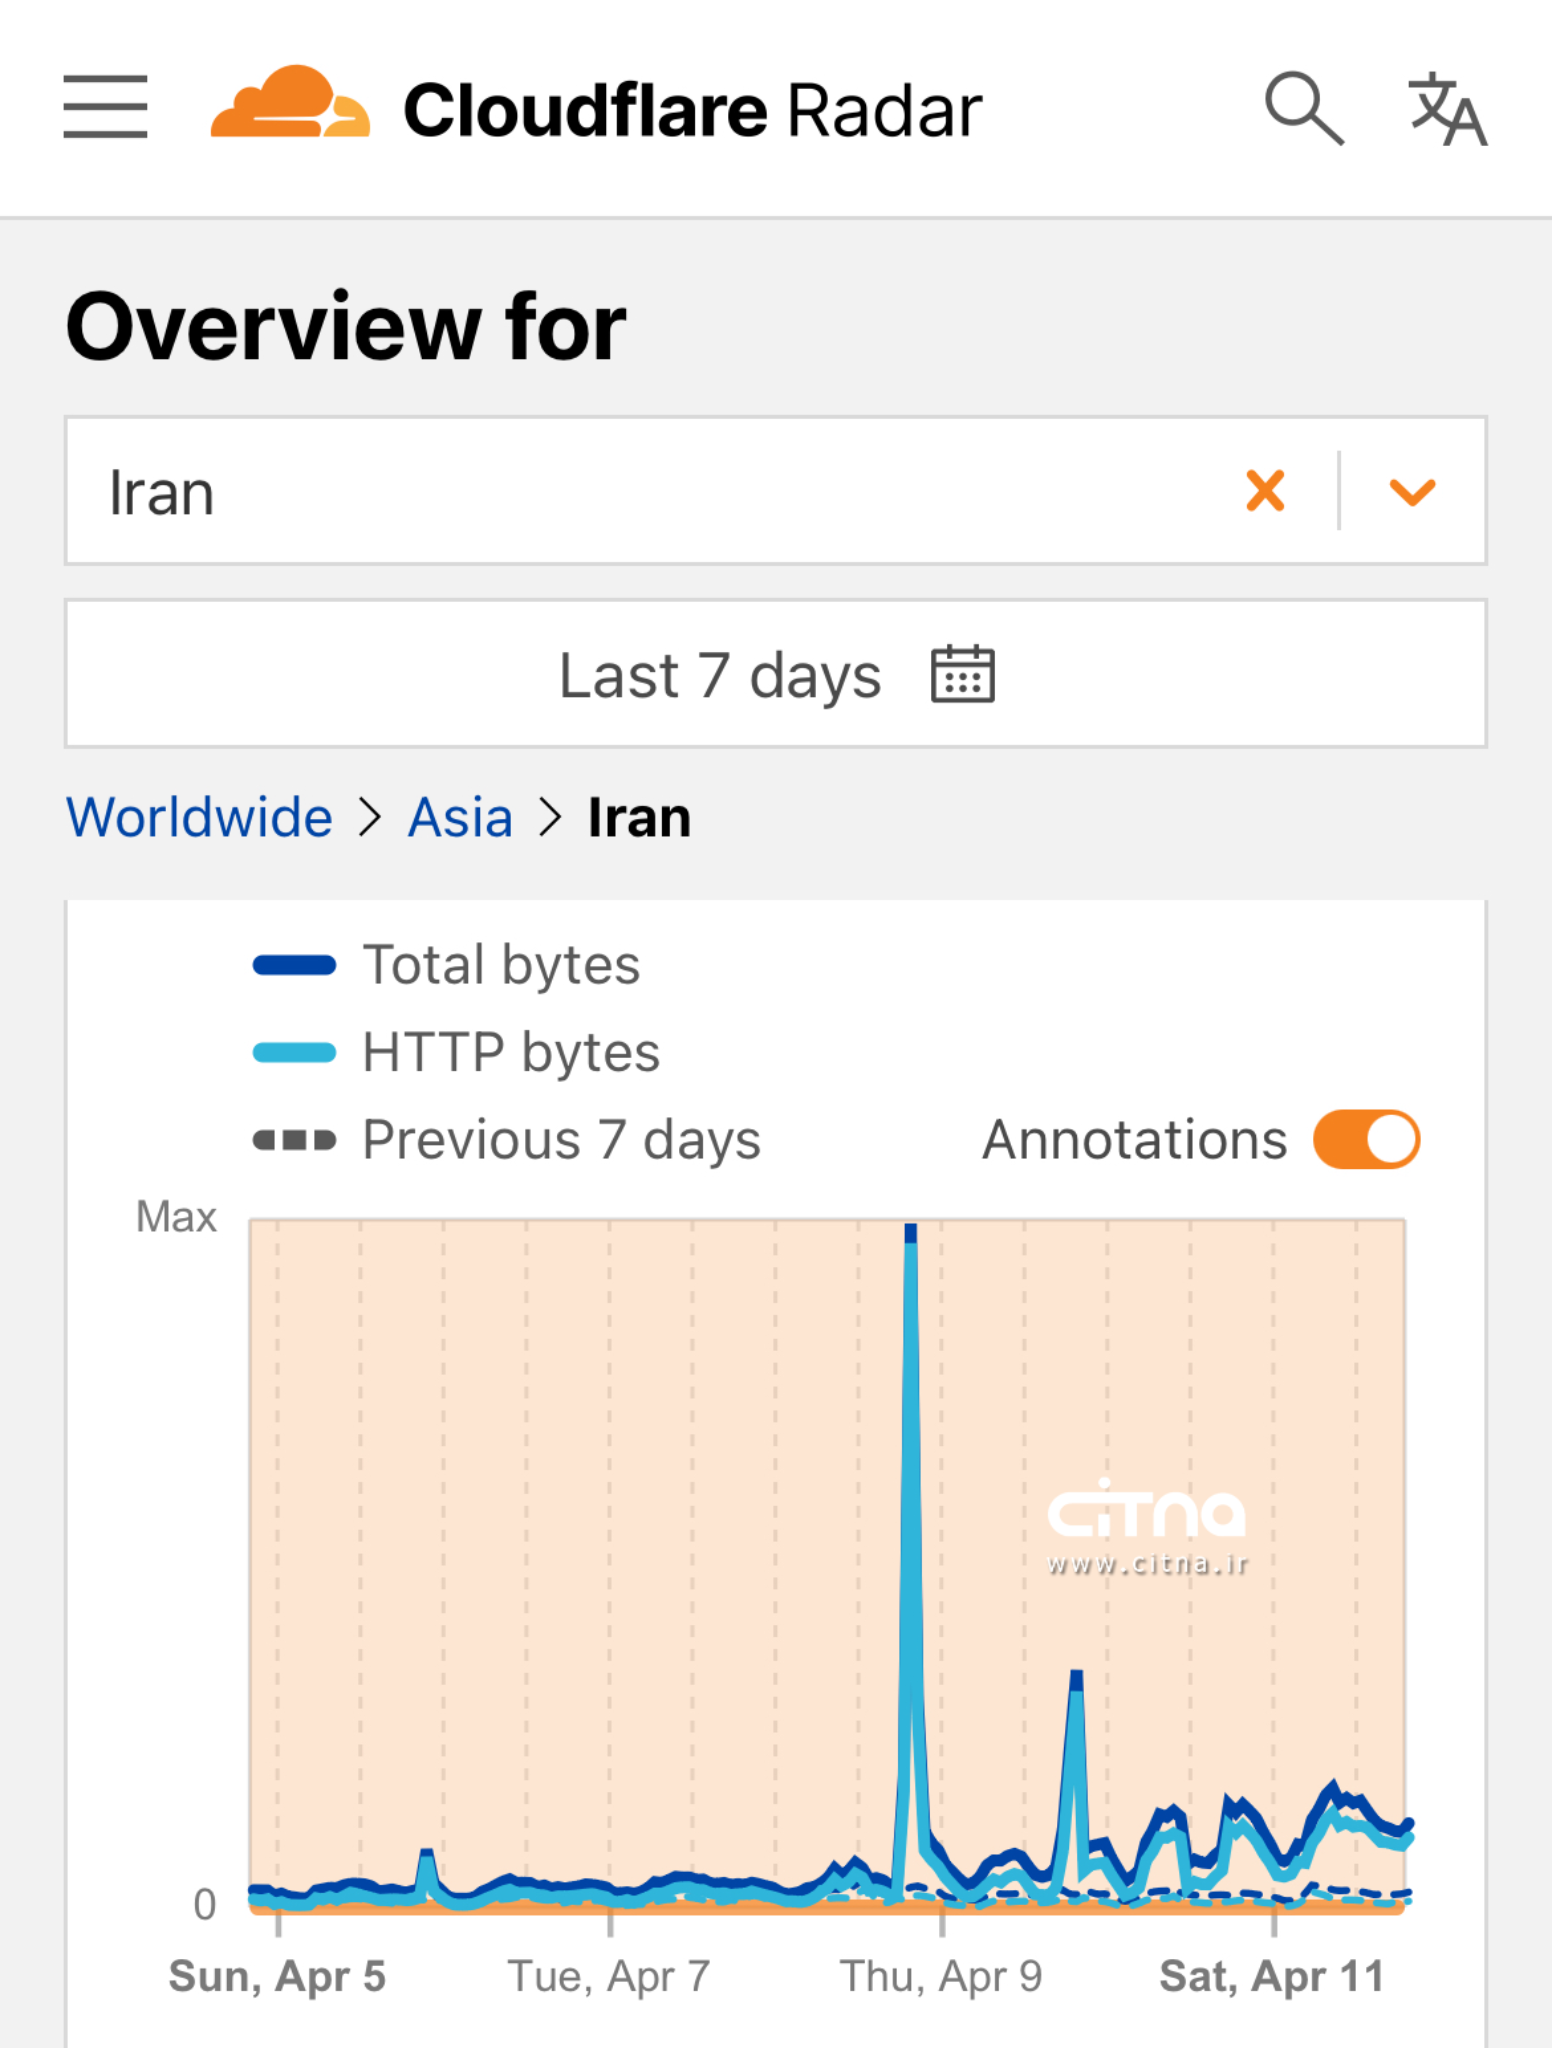This screenshot has width=1552, height=2048.
Task: Toggle the Annotations switch off
Action: pyautogui.click(x=1365, y=1138)
